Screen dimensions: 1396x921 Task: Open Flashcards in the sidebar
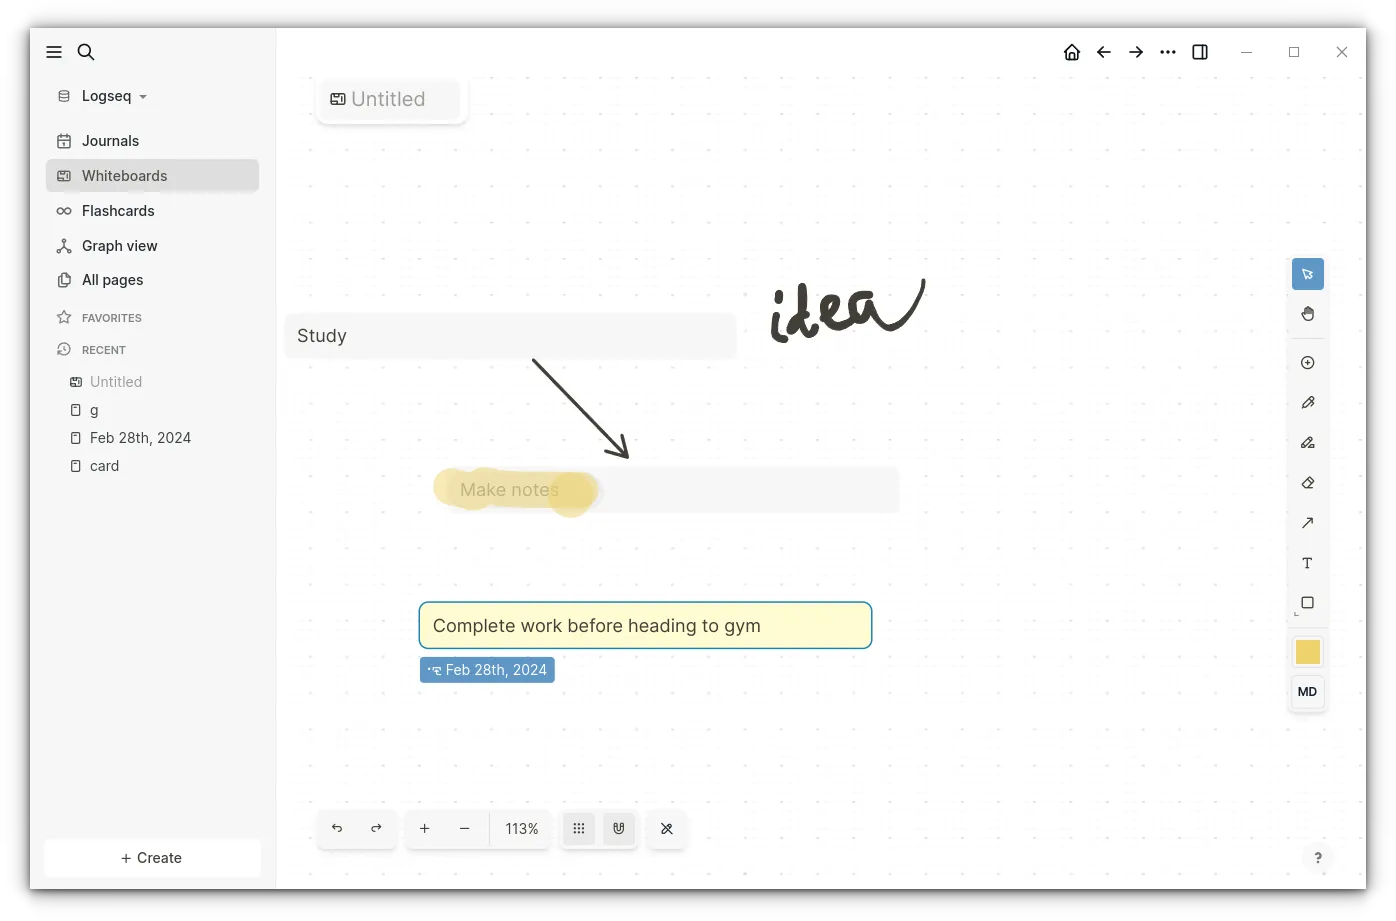click(152, 211)
